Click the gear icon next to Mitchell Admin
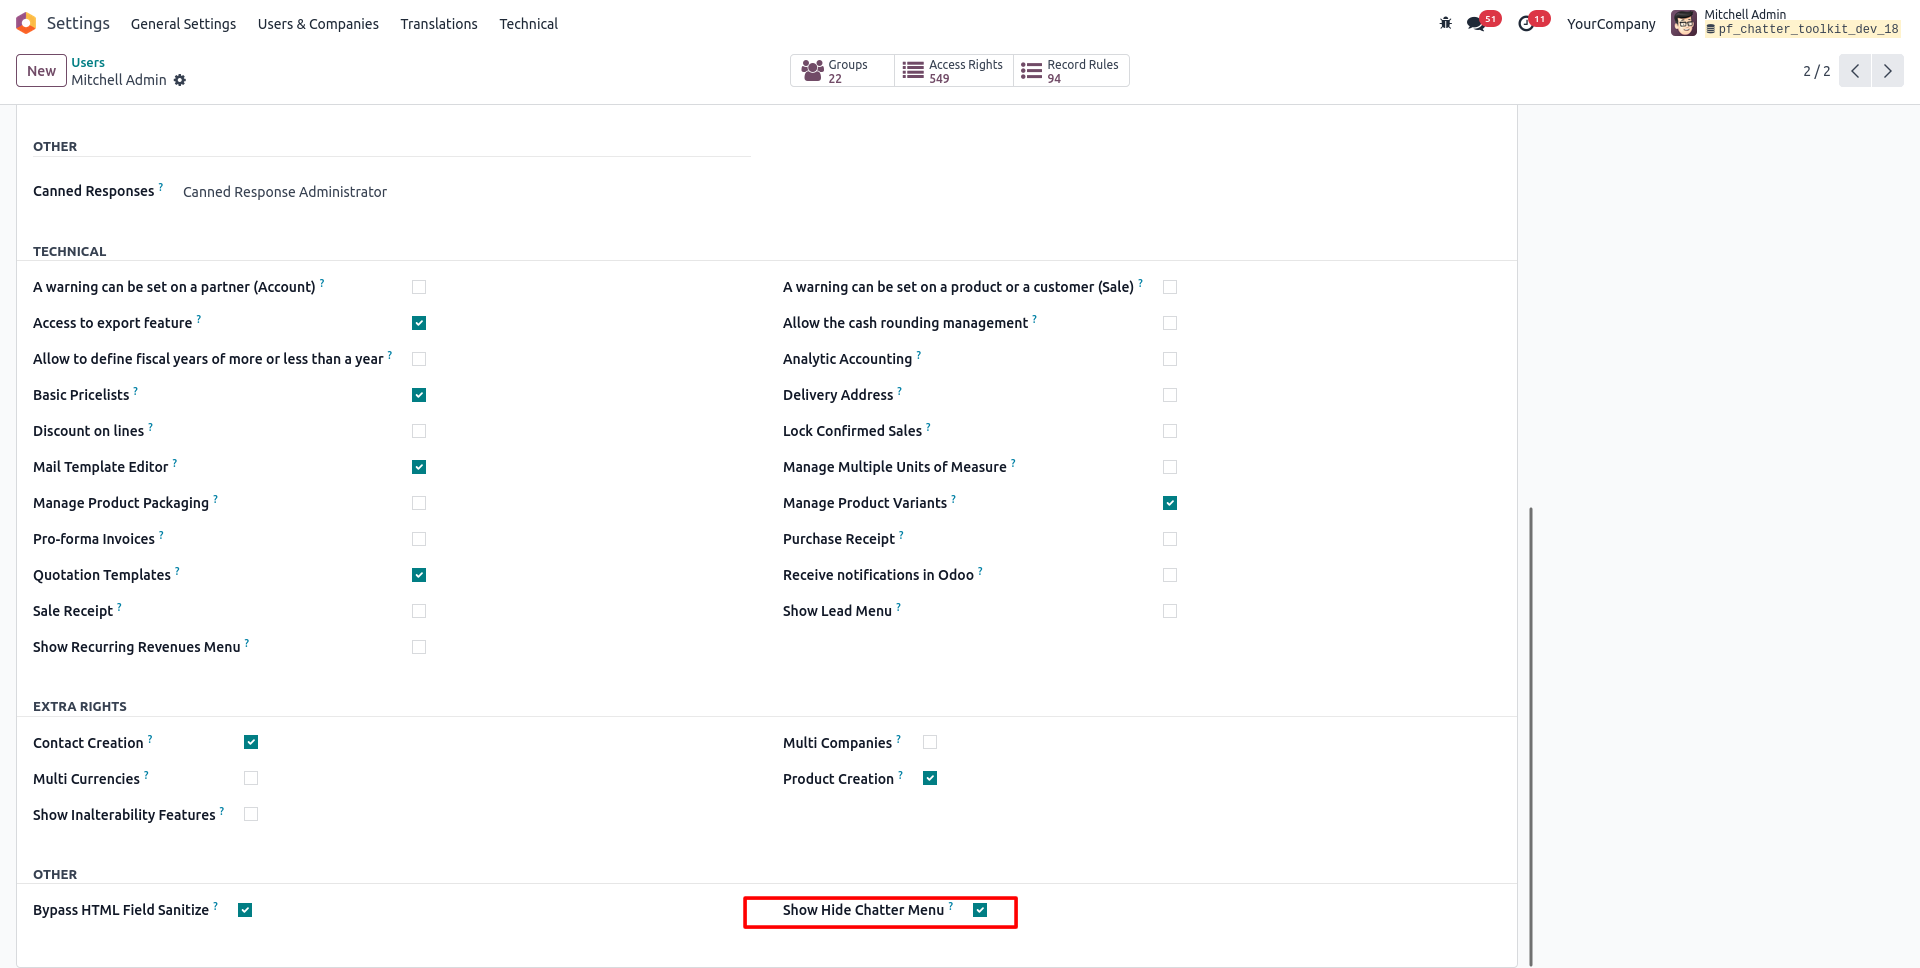 pos(180,80)
